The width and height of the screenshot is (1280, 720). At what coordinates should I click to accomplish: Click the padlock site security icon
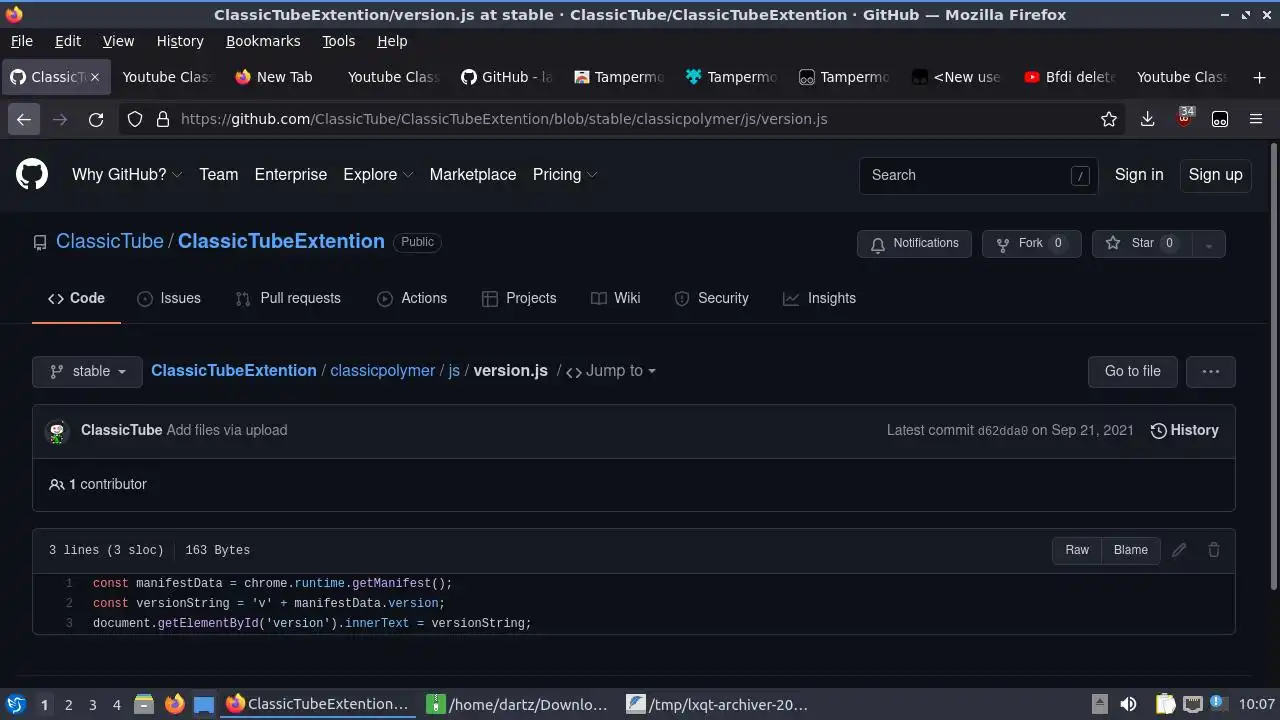pyautogui.click(x=163, y=119)
